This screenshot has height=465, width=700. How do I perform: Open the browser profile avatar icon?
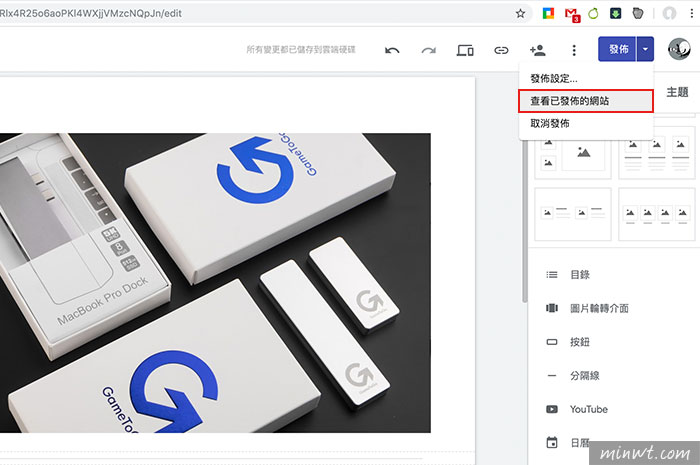(669, 13)
